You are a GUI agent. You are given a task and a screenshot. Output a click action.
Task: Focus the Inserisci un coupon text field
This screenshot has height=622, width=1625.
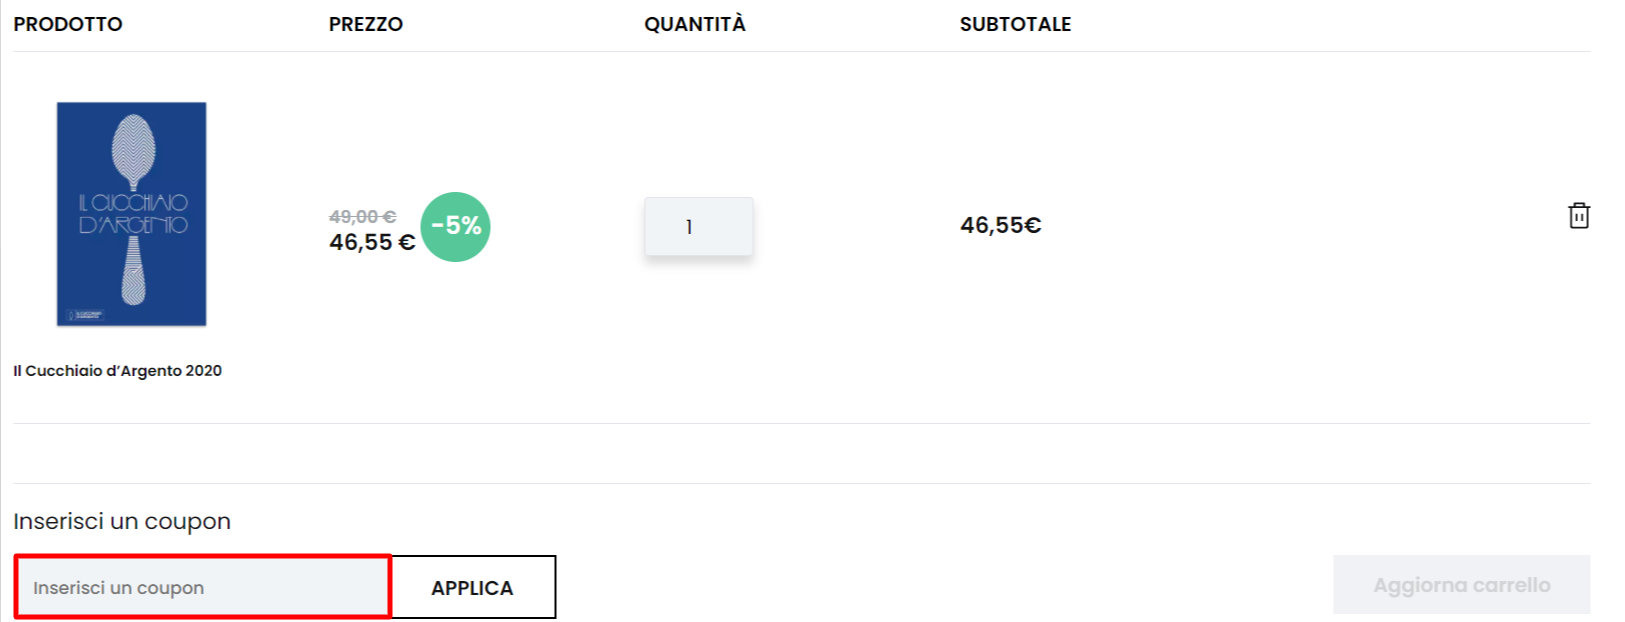[x=202, y=587]
